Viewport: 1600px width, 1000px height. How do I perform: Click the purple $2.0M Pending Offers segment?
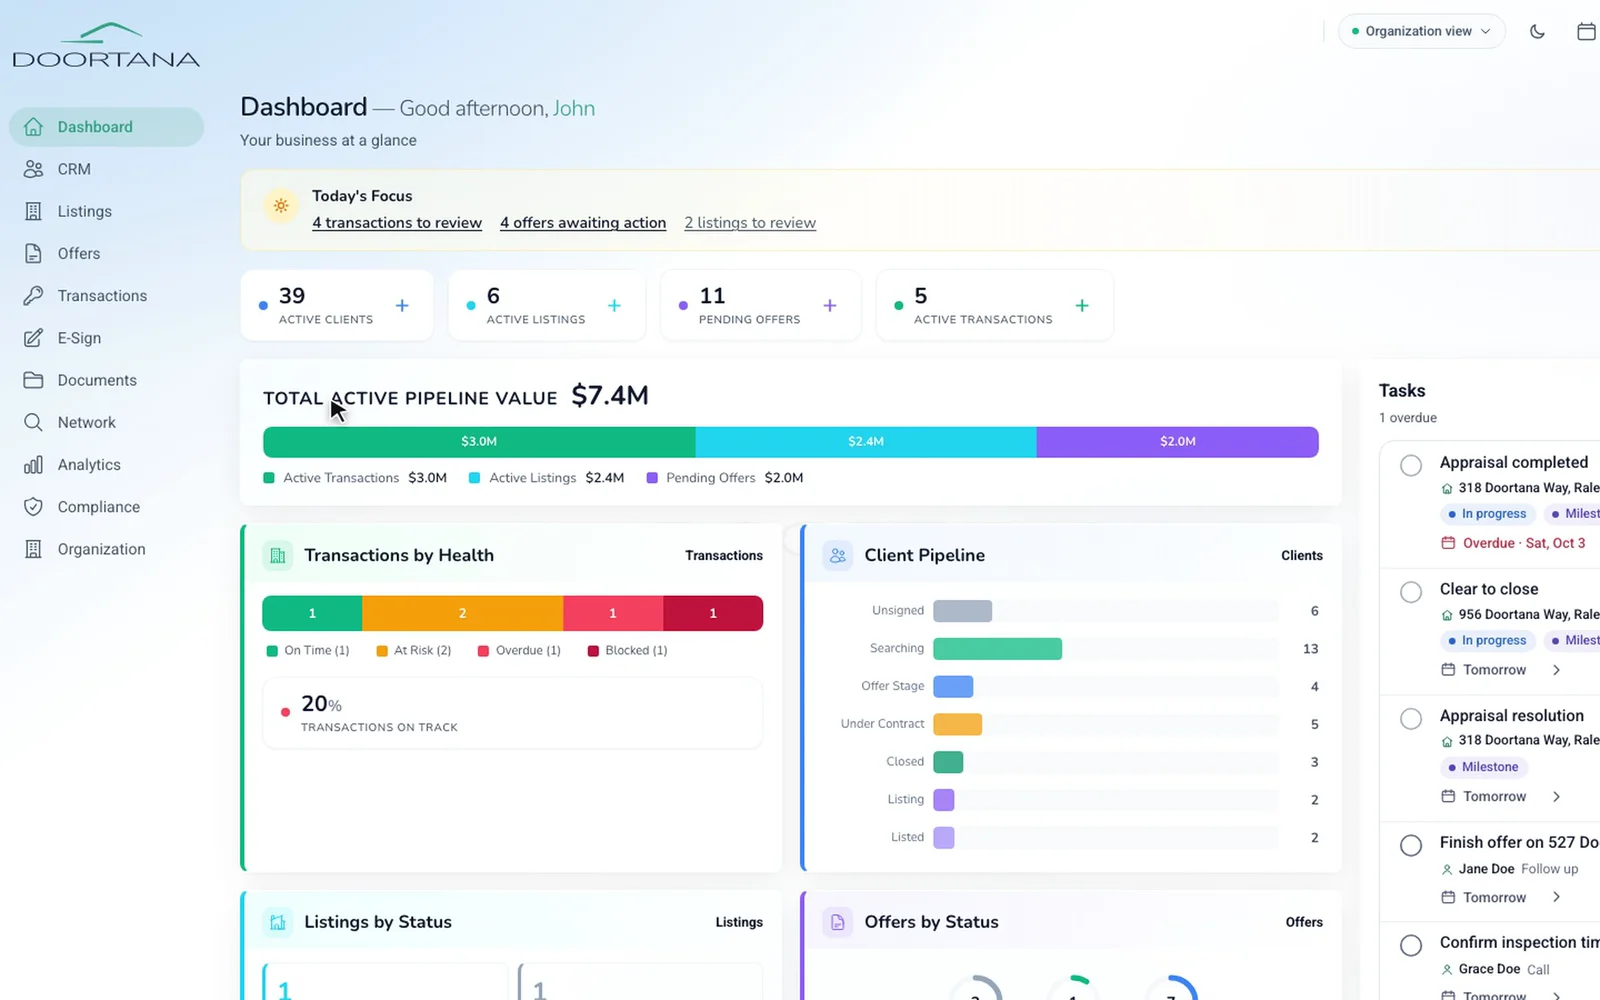1178,442
